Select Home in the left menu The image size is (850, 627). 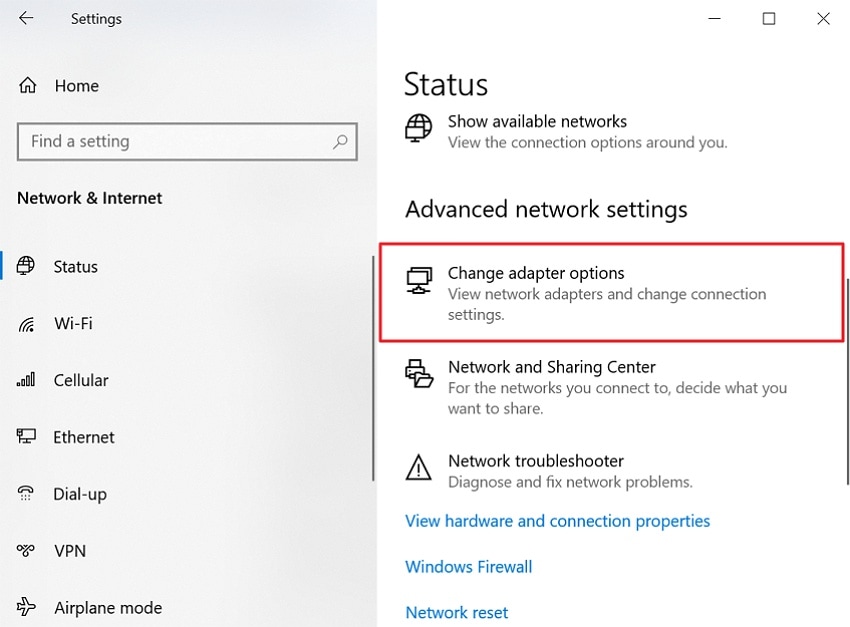[76, 85]
